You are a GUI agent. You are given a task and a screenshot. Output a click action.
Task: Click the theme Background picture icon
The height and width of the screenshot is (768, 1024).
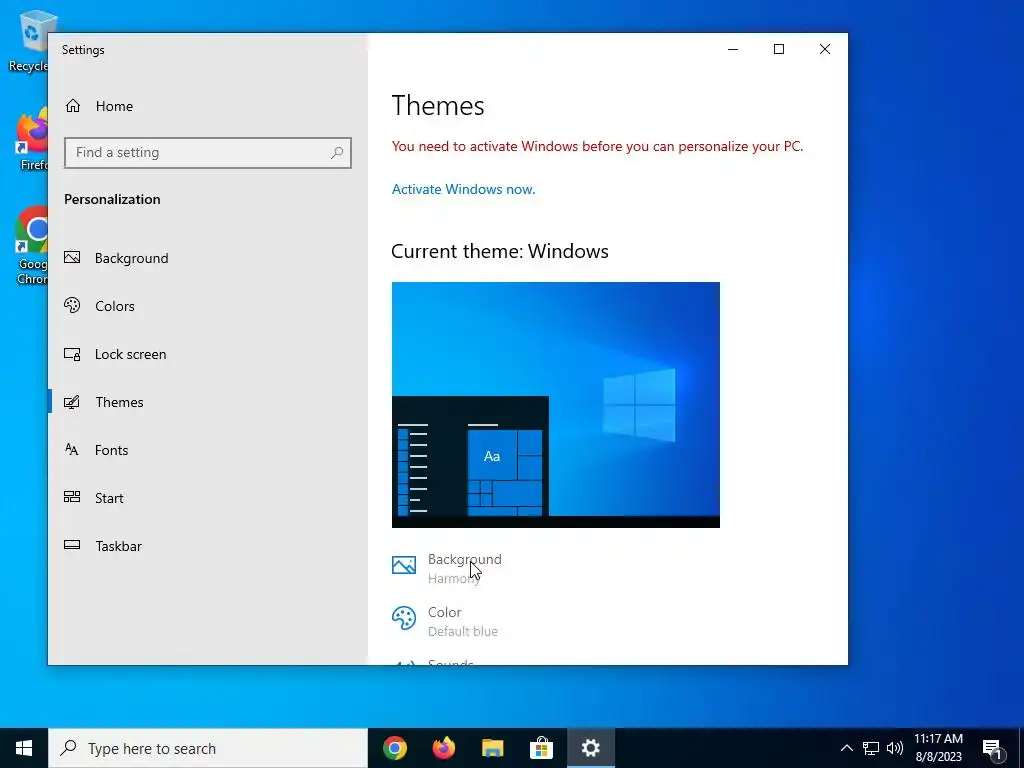404,565
